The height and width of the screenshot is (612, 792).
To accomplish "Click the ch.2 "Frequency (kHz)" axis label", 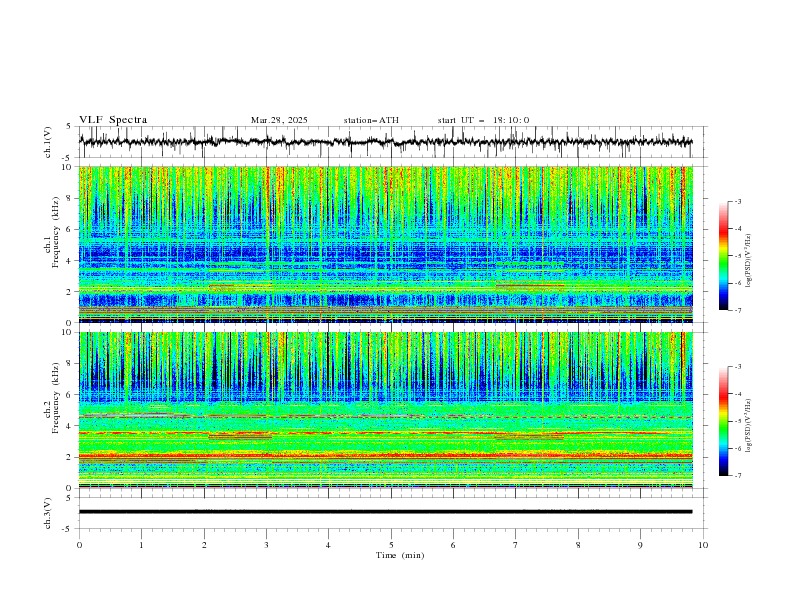I will [x=56, y=398].
